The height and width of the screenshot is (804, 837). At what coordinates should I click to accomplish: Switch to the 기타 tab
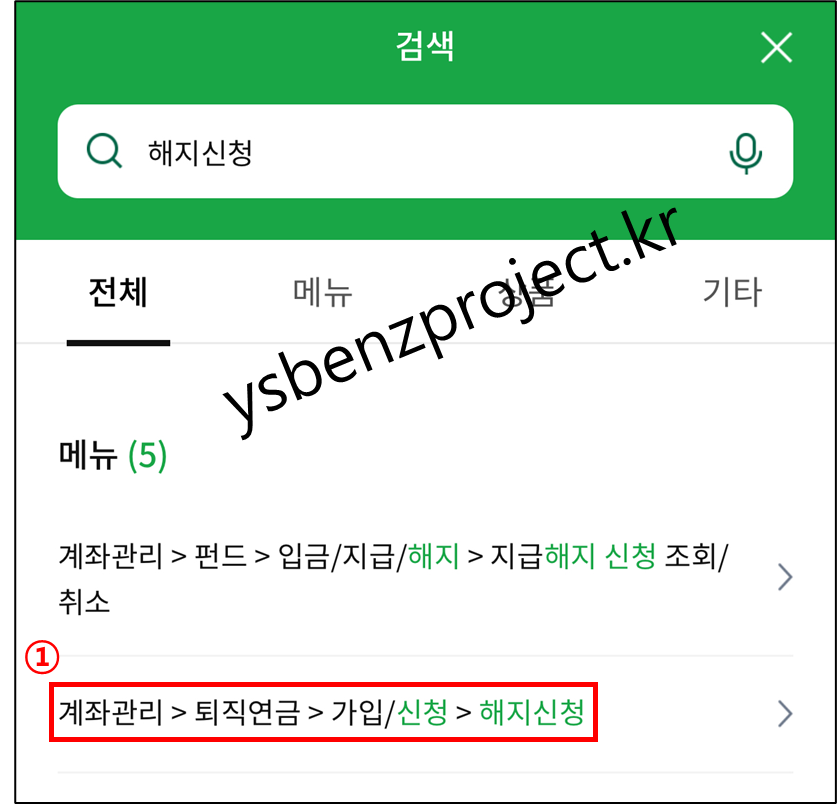(x=732, y=293)
